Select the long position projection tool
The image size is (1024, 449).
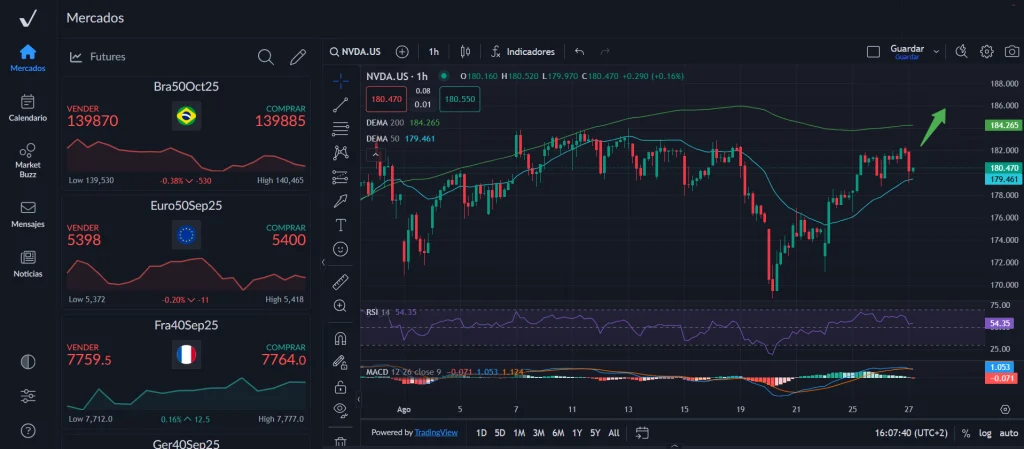pyautogui.click(x=340, y=177)
